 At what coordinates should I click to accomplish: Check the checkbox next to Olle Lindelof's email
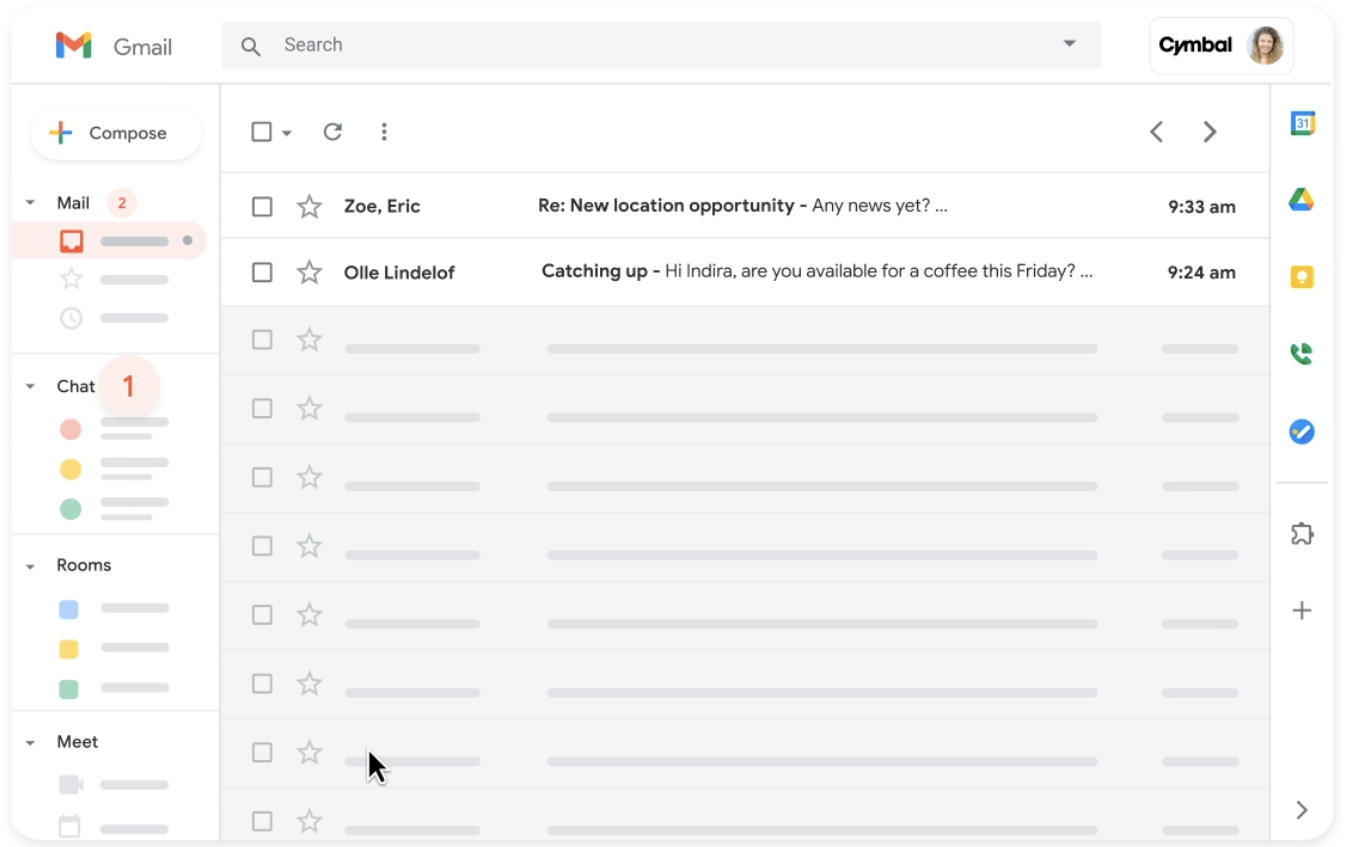point(262,271)
